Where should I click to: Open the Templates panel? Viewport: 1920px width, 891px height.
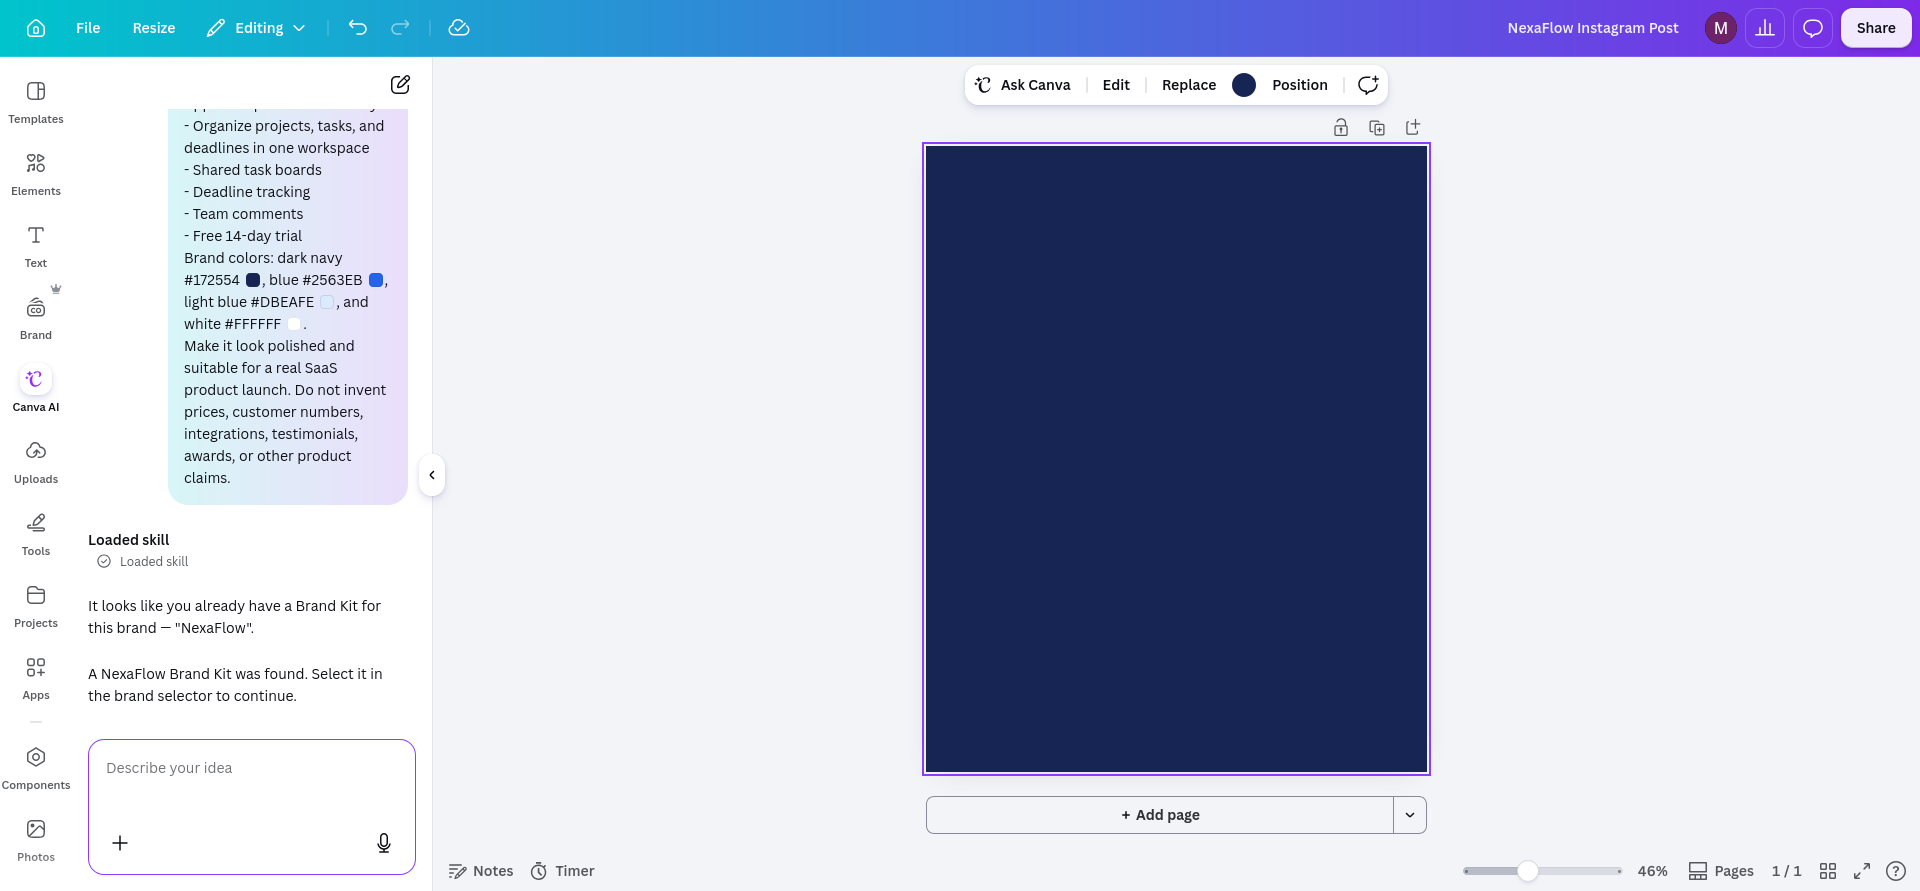(x=36, y=102)
